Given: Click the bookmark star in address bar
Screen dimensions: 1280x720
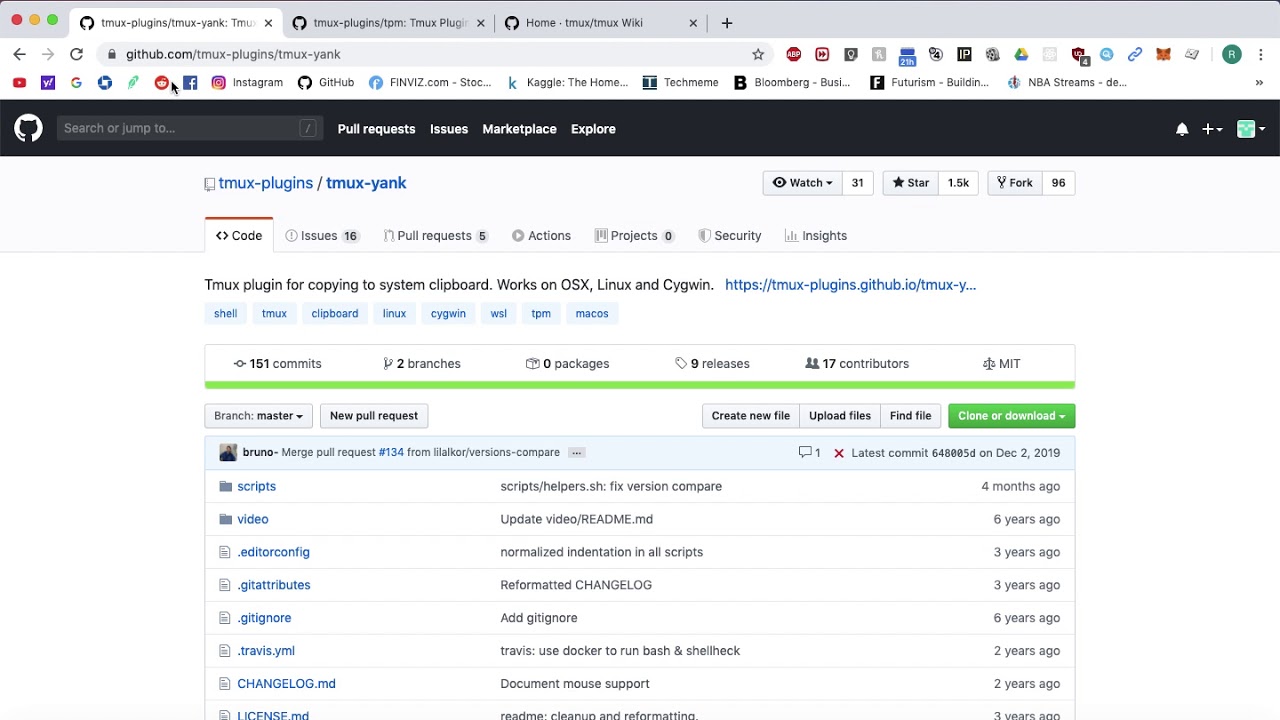Looking at the screenshot, I should pos(758,54).
